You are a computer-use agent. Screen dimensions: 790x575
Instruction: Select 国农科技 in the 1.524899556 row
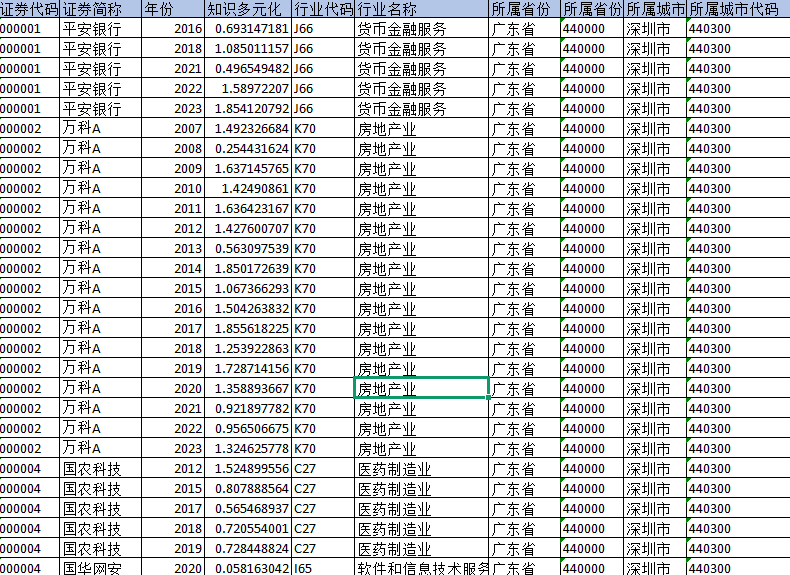coord(101,469)
